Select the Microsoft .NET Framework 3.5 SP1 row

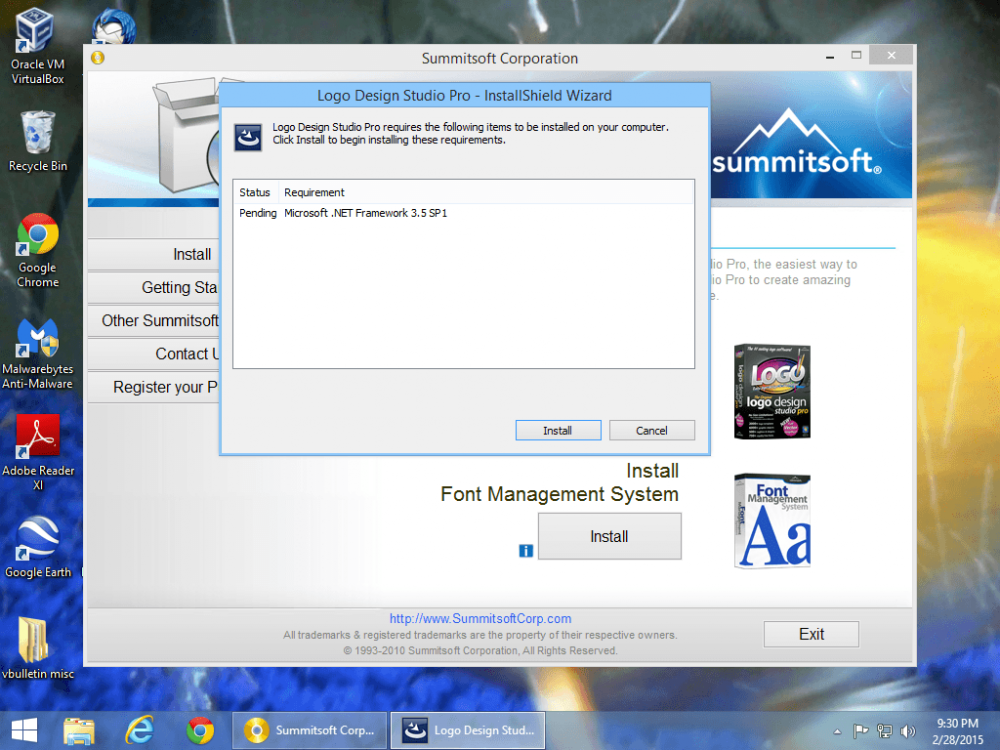coord(464,213)
